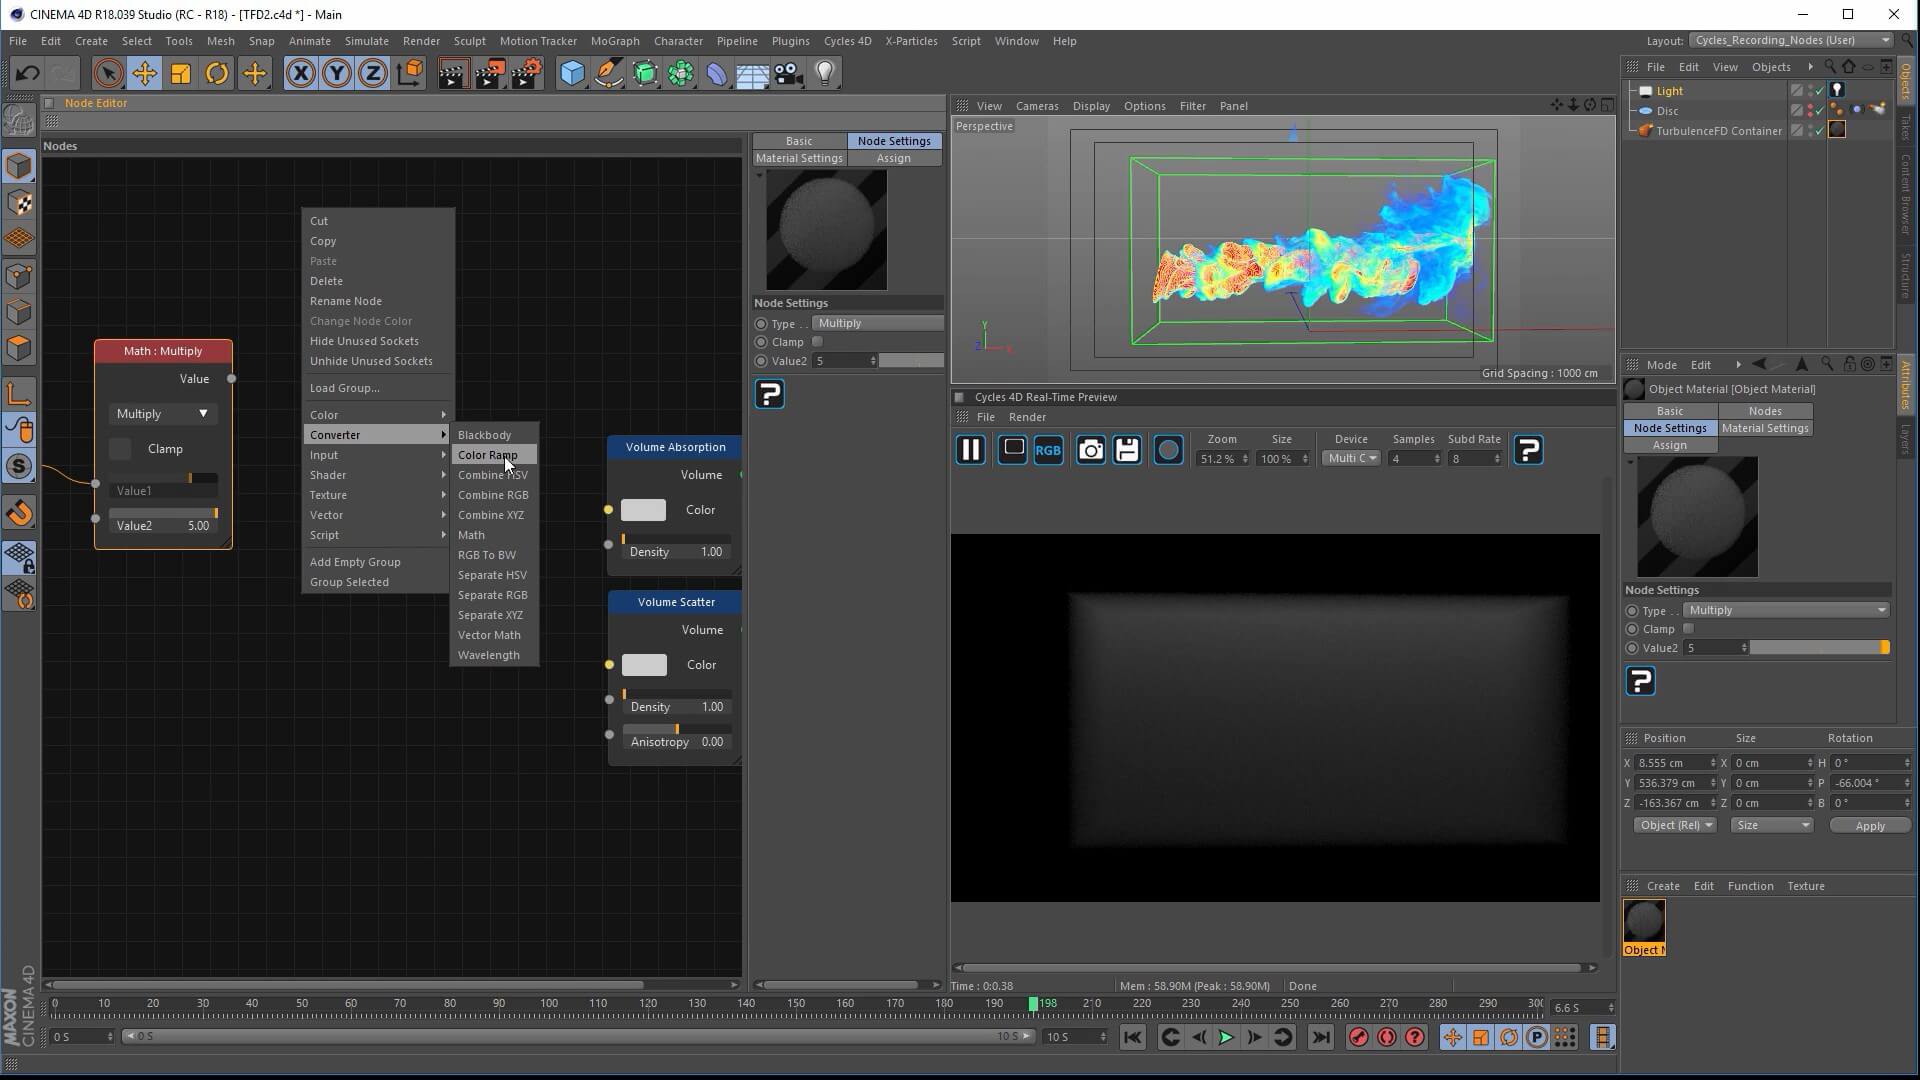Click the save render floppy icon
The height and width of the screenshot is (1080, 1920).
[x=1127, y=450]
